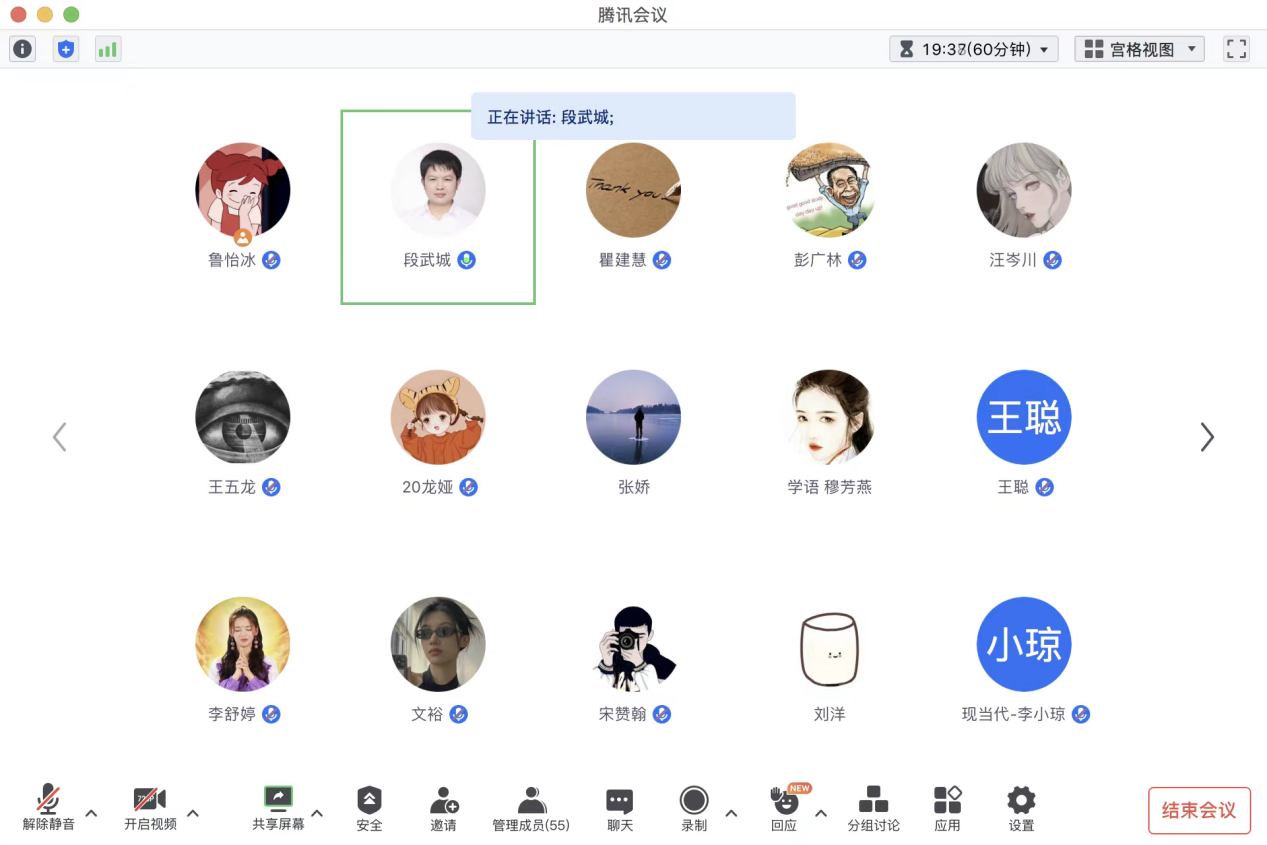The width and height of the screenshot is (1267, 845).
Task: Expand the 宫格视图 layout dropdown
Action: pyautogui.click(x=1139, y=48)
